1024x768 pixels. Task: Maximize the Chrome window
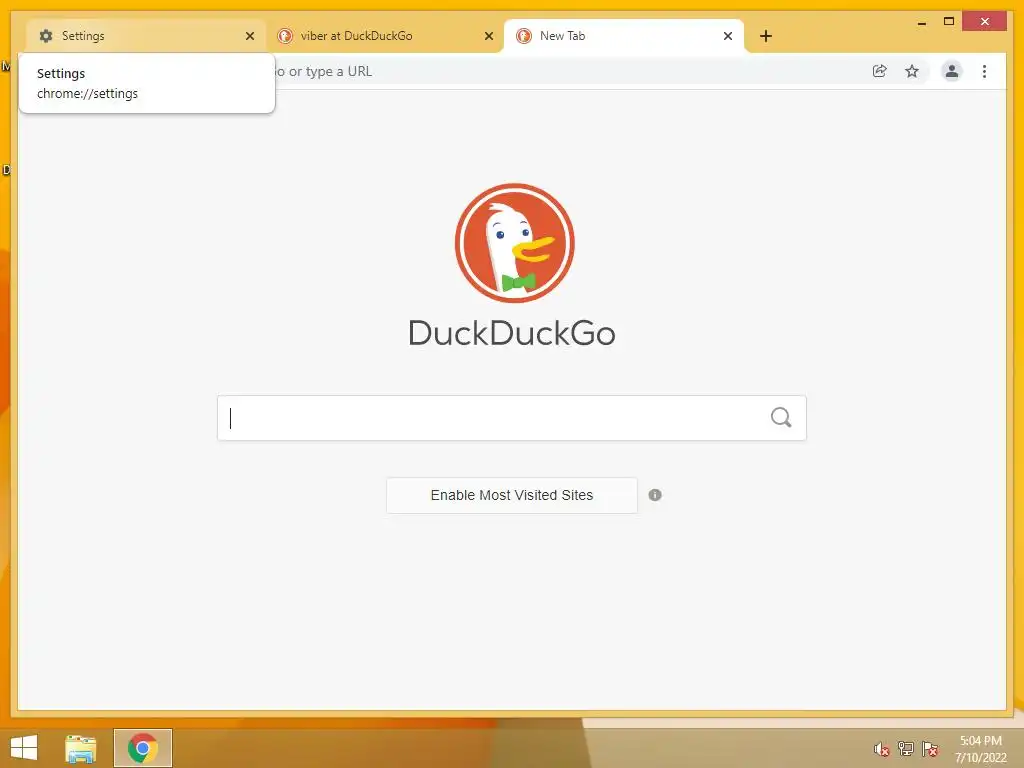pos(949,22)
